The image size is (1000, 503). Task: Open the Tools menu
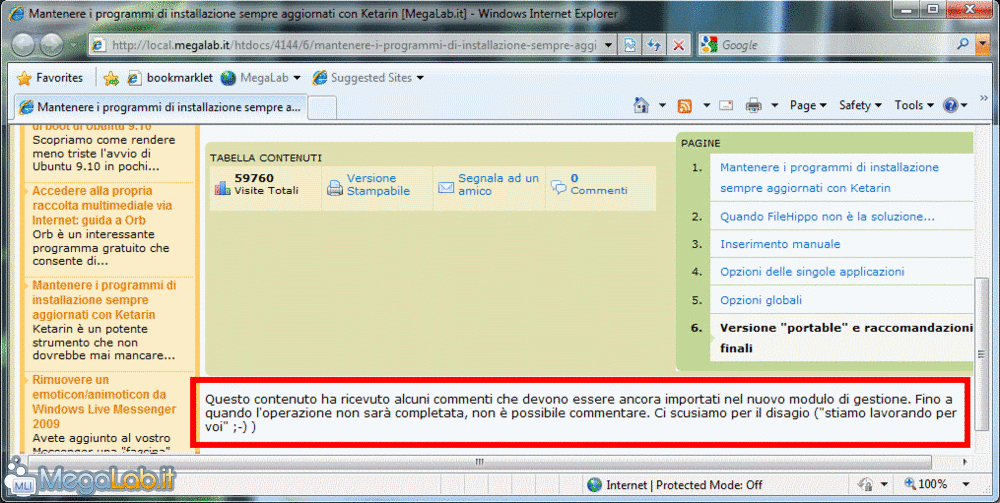[x=913, y=105]
